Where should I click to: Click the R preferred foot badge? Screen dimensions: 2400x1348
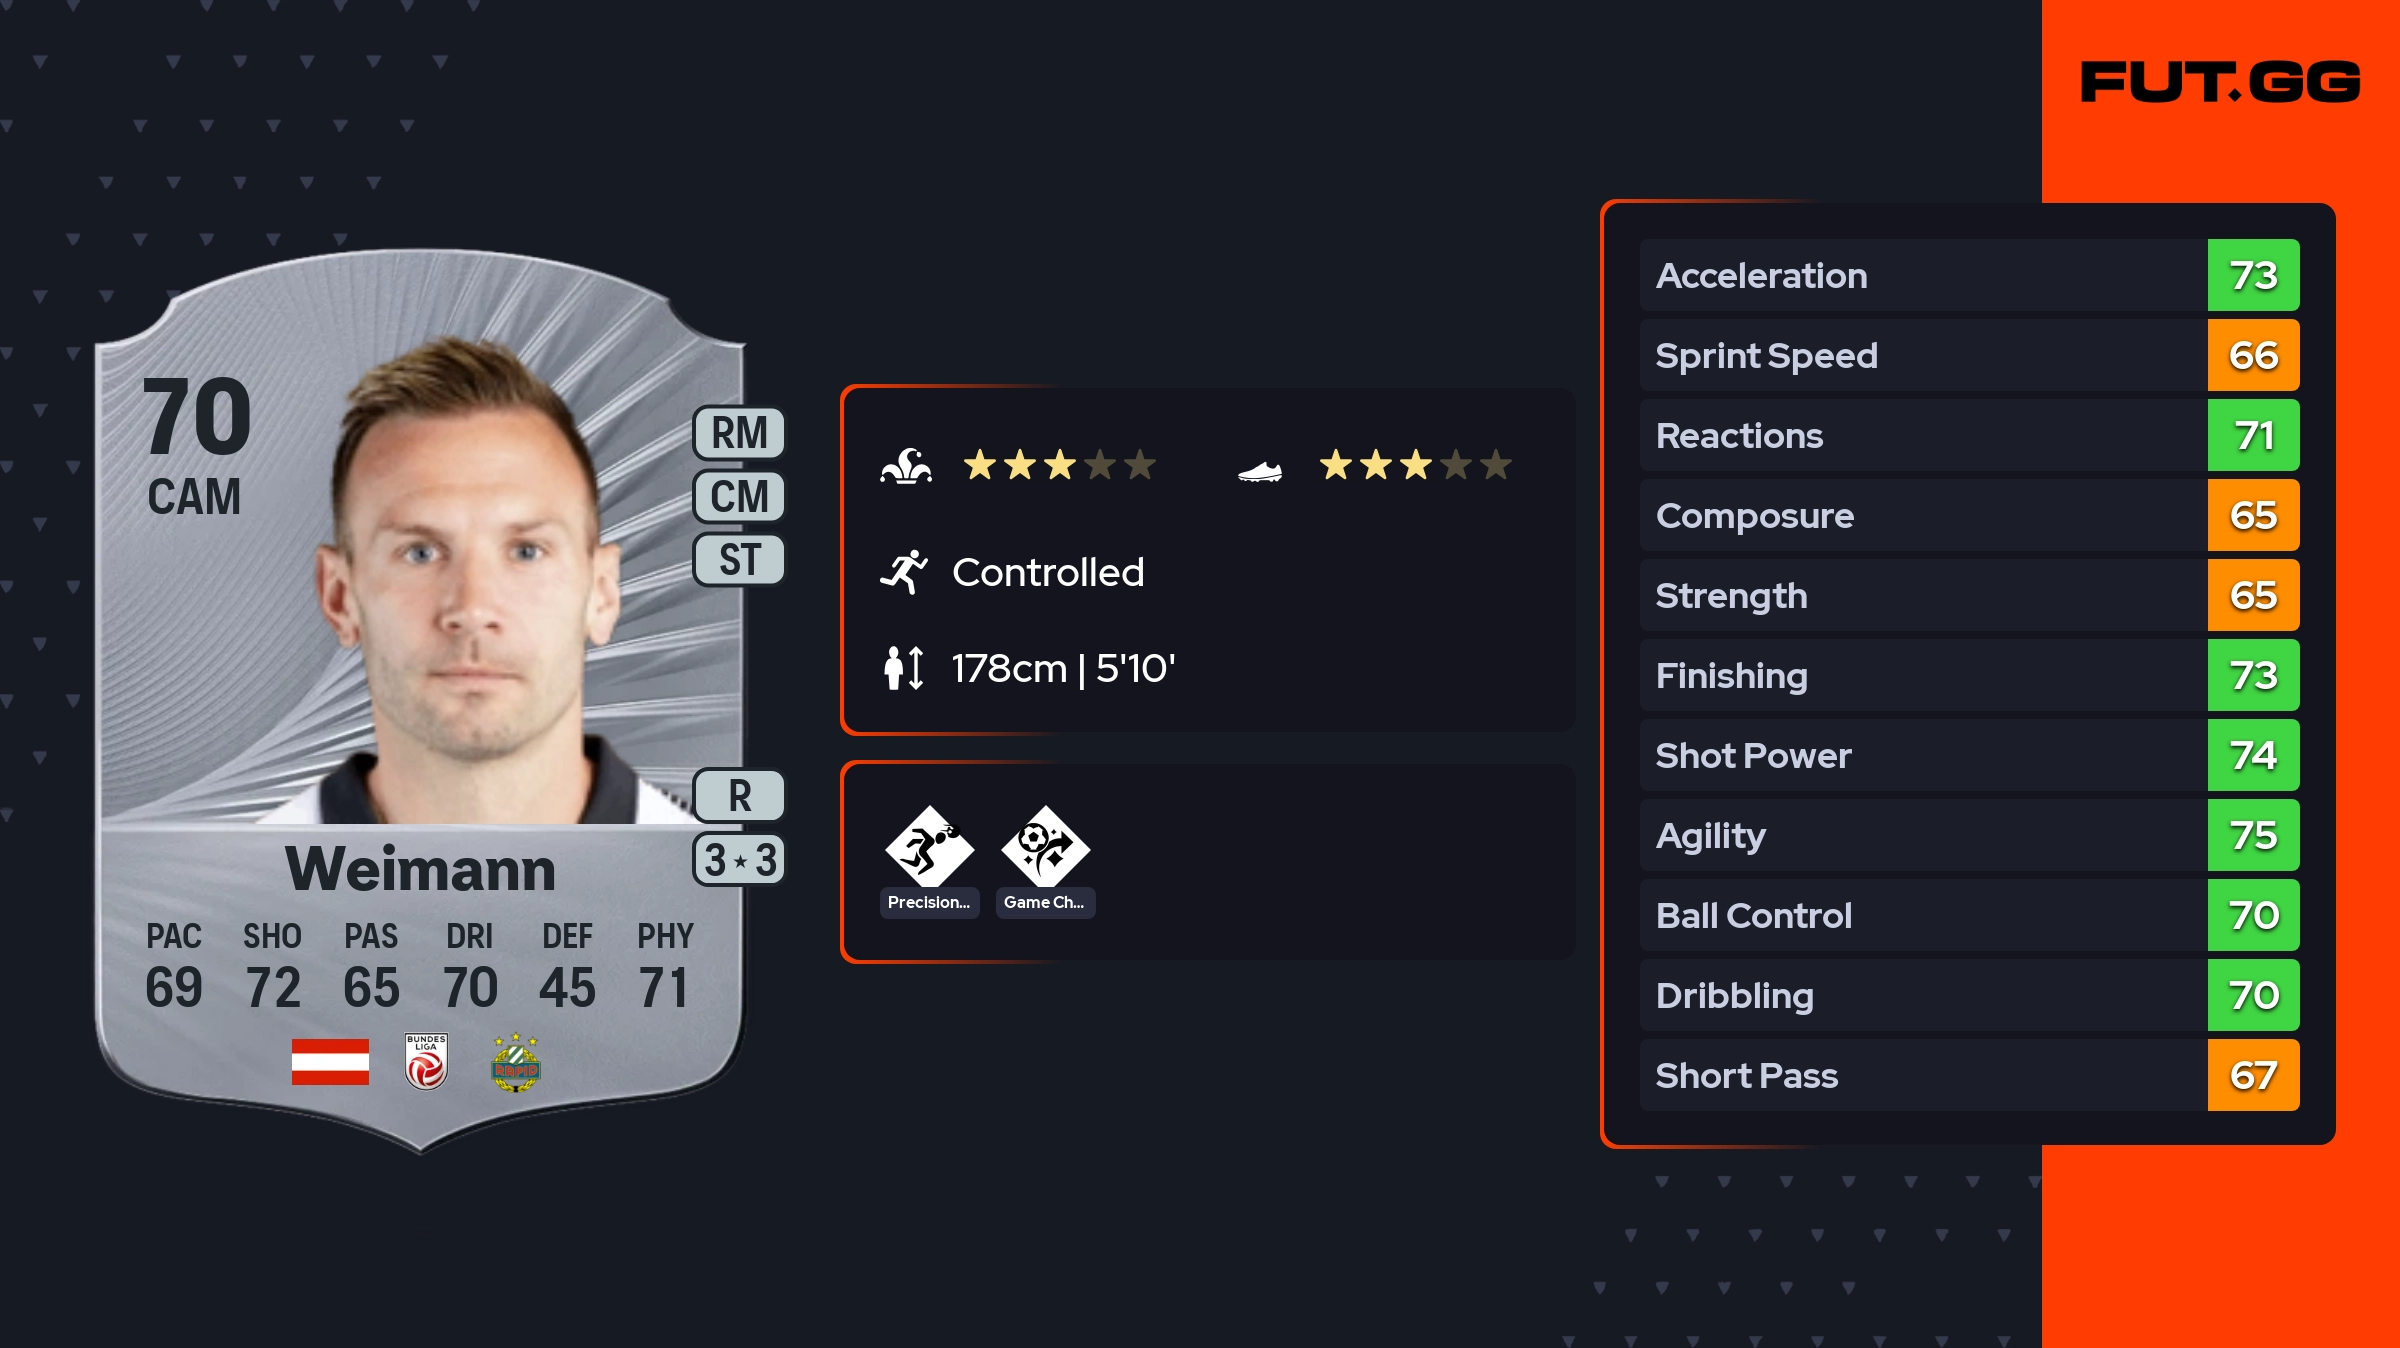point(739,796)
